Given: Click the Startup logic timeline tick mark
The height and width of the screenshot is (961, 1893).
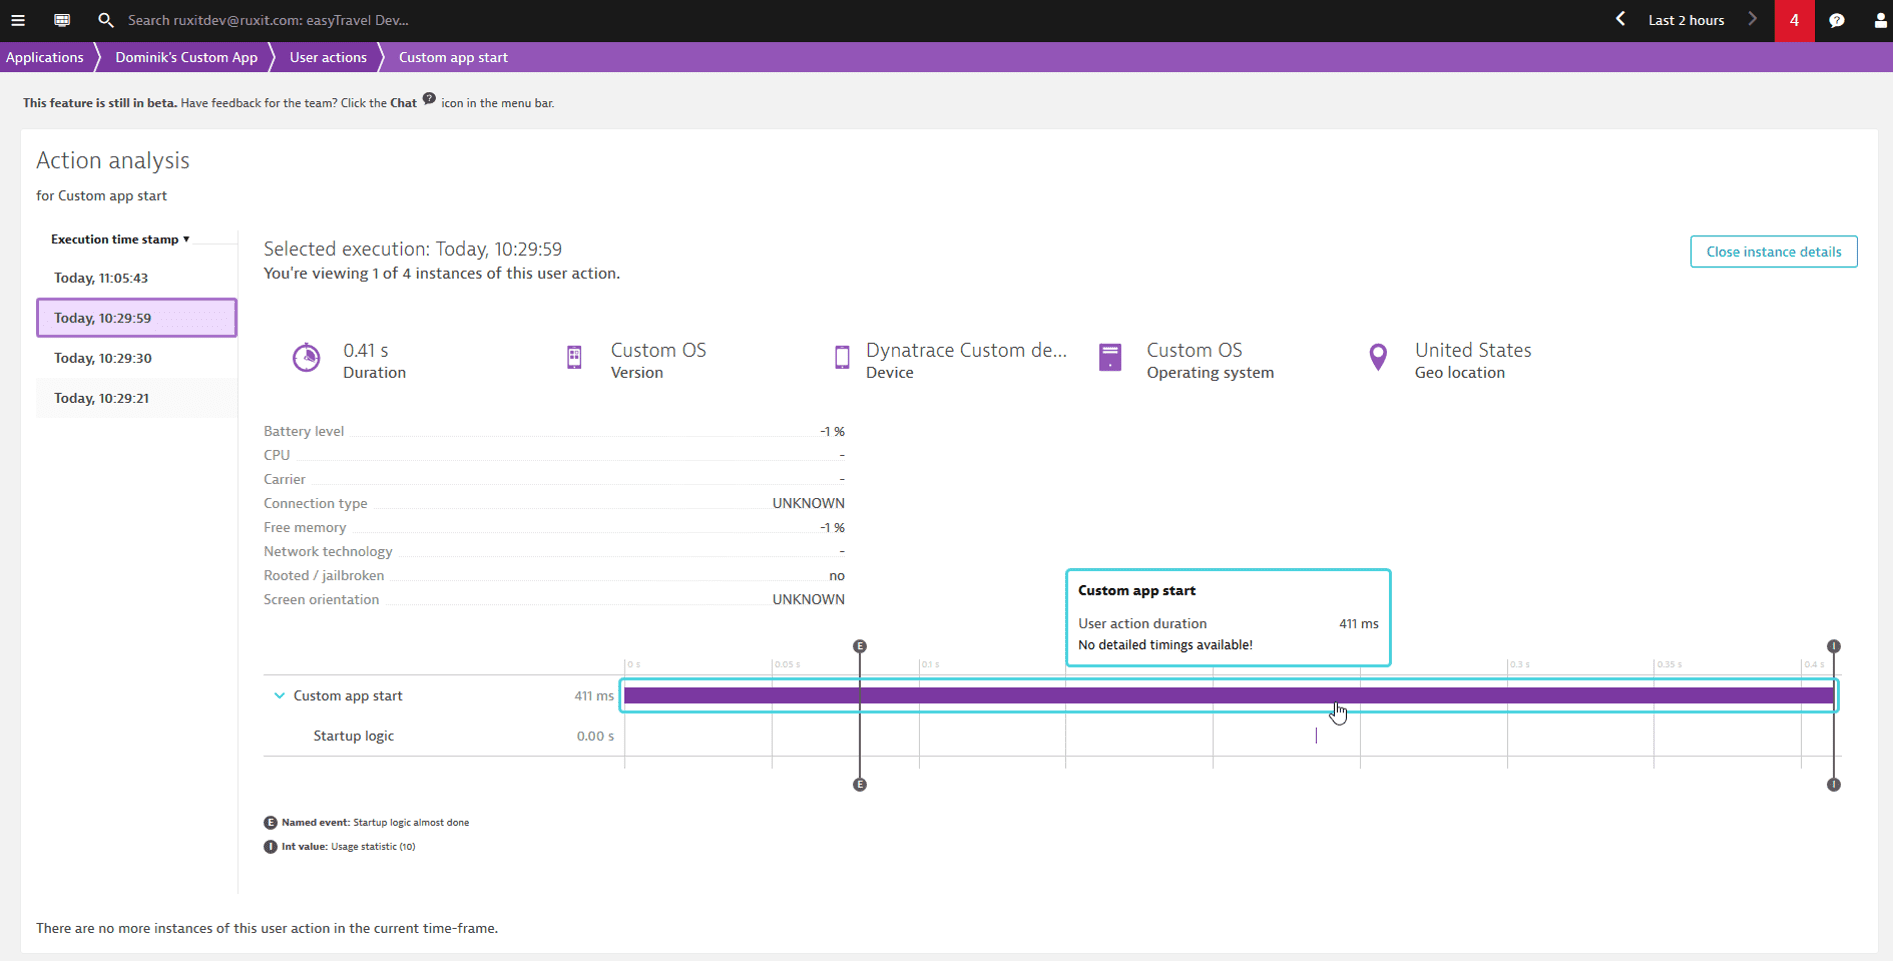Looking at the screenshot, I should point(1316,736).
